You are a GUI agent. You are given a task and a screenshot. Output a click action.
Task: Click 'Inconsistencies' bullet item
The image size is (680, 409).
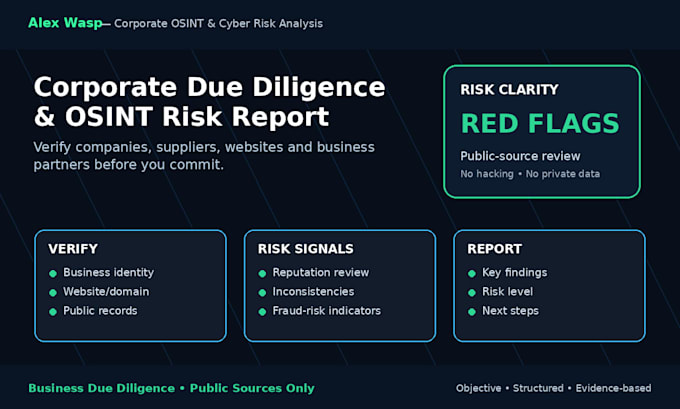(313, 291)
